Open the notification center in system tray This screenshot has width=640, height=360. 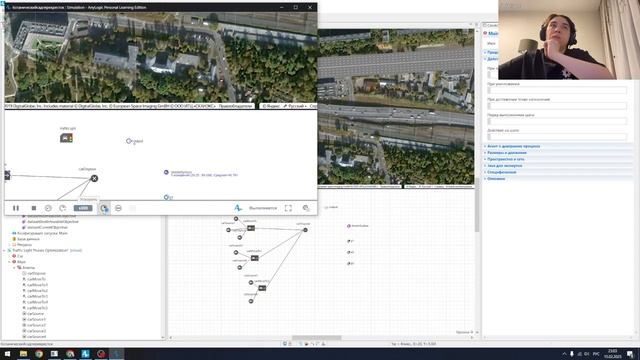pos(631,354)
